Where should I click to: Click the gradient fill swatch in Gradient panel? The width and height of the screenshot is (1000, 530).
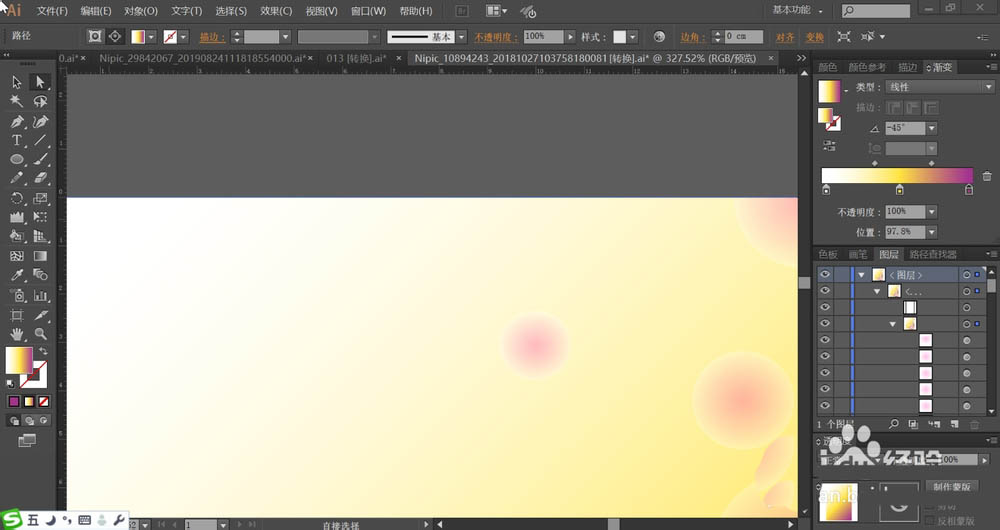pyautogui.click(x=829, y=91)
